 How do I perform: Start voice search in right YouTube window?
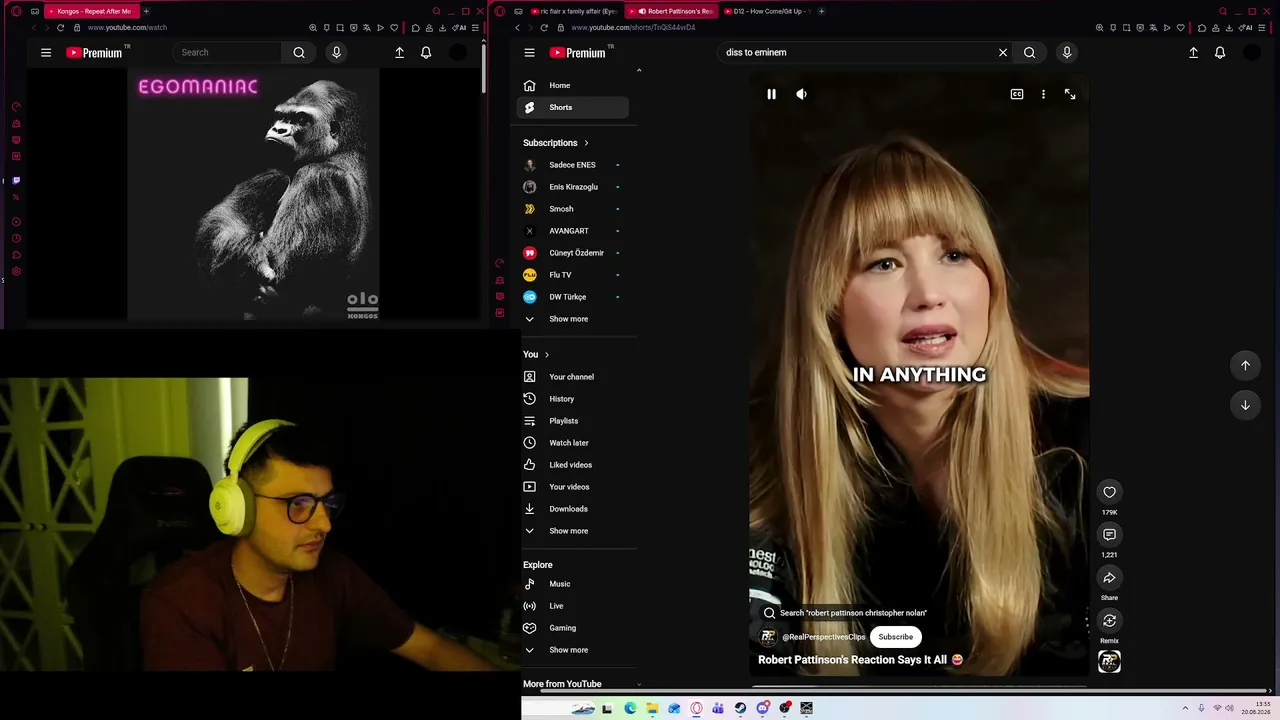pyautogui.click(x=1067, y=52)
